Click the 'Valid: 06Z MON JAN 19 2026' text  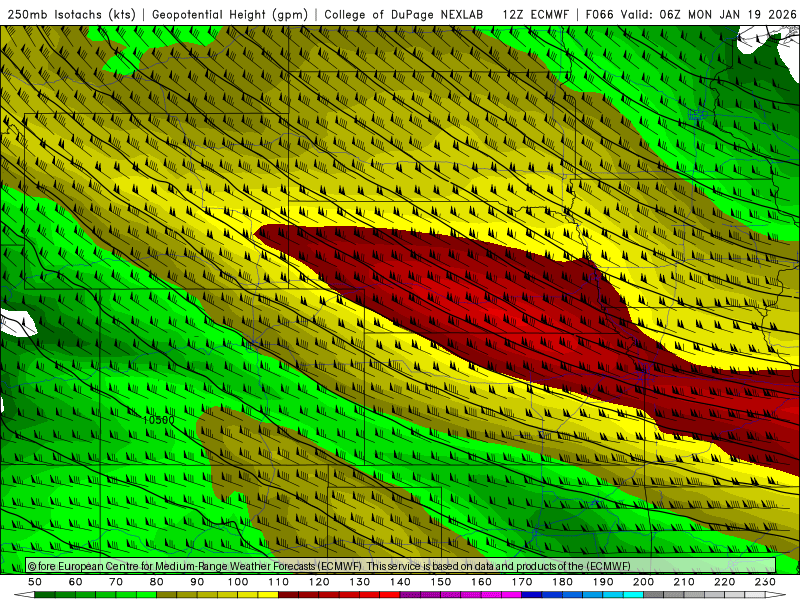click(x=708, y=14)
